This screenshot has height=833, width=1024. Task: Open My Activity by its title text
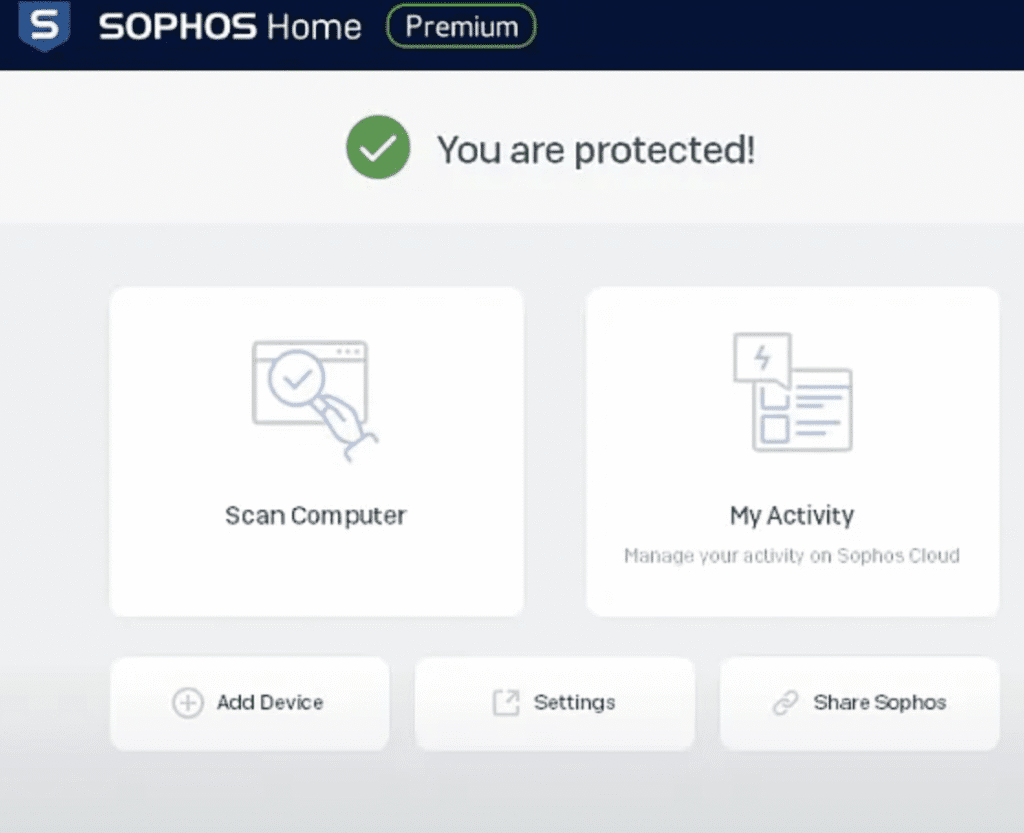[x=792, y=516]
